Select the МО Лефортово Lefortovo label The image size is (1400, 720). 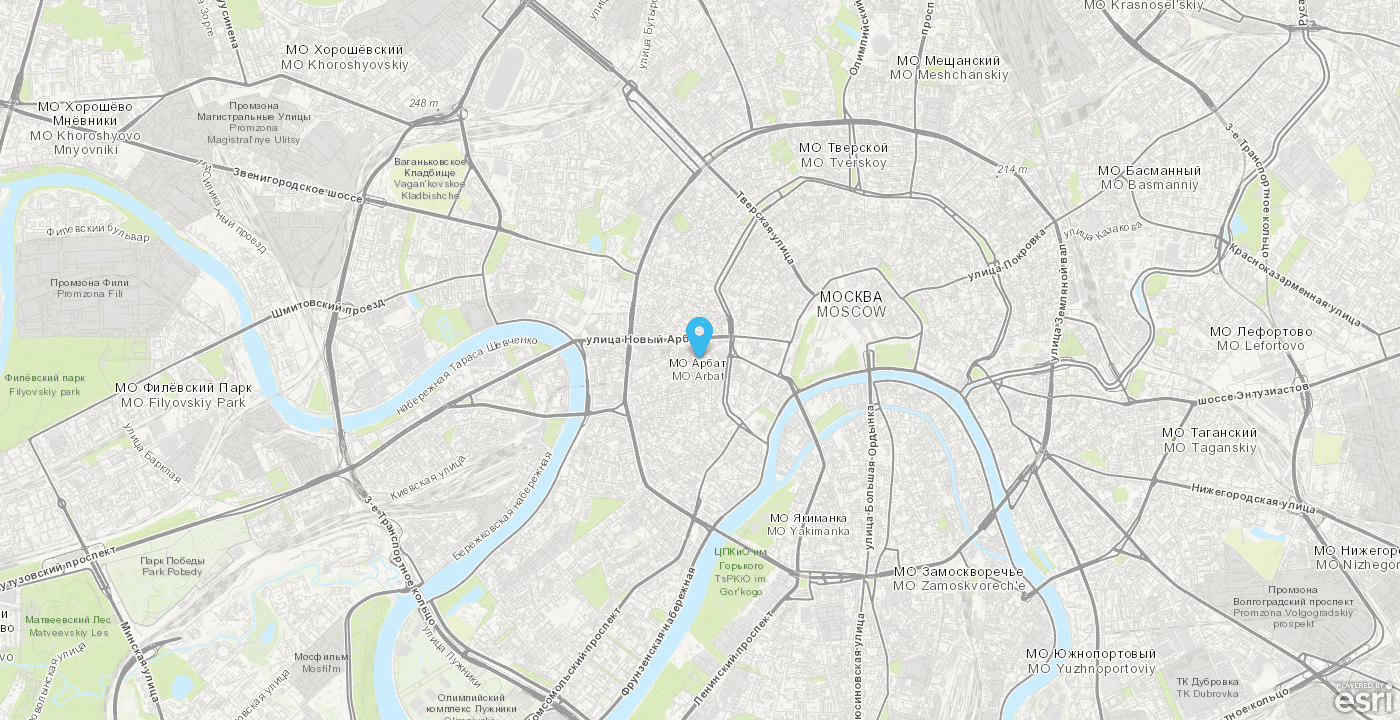1260,339
